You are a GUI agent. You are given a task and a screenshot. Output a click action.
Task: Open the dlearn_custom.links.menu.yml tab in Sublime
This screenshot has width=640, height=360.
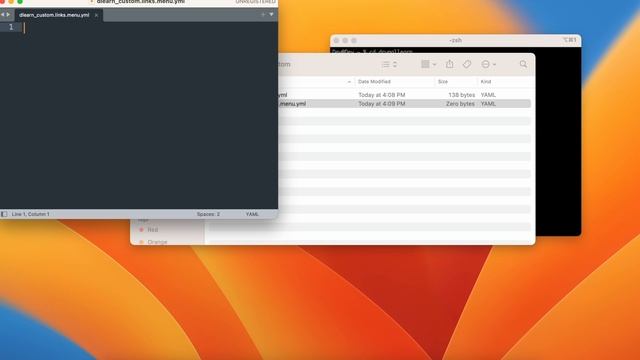[x=54, y=15]
